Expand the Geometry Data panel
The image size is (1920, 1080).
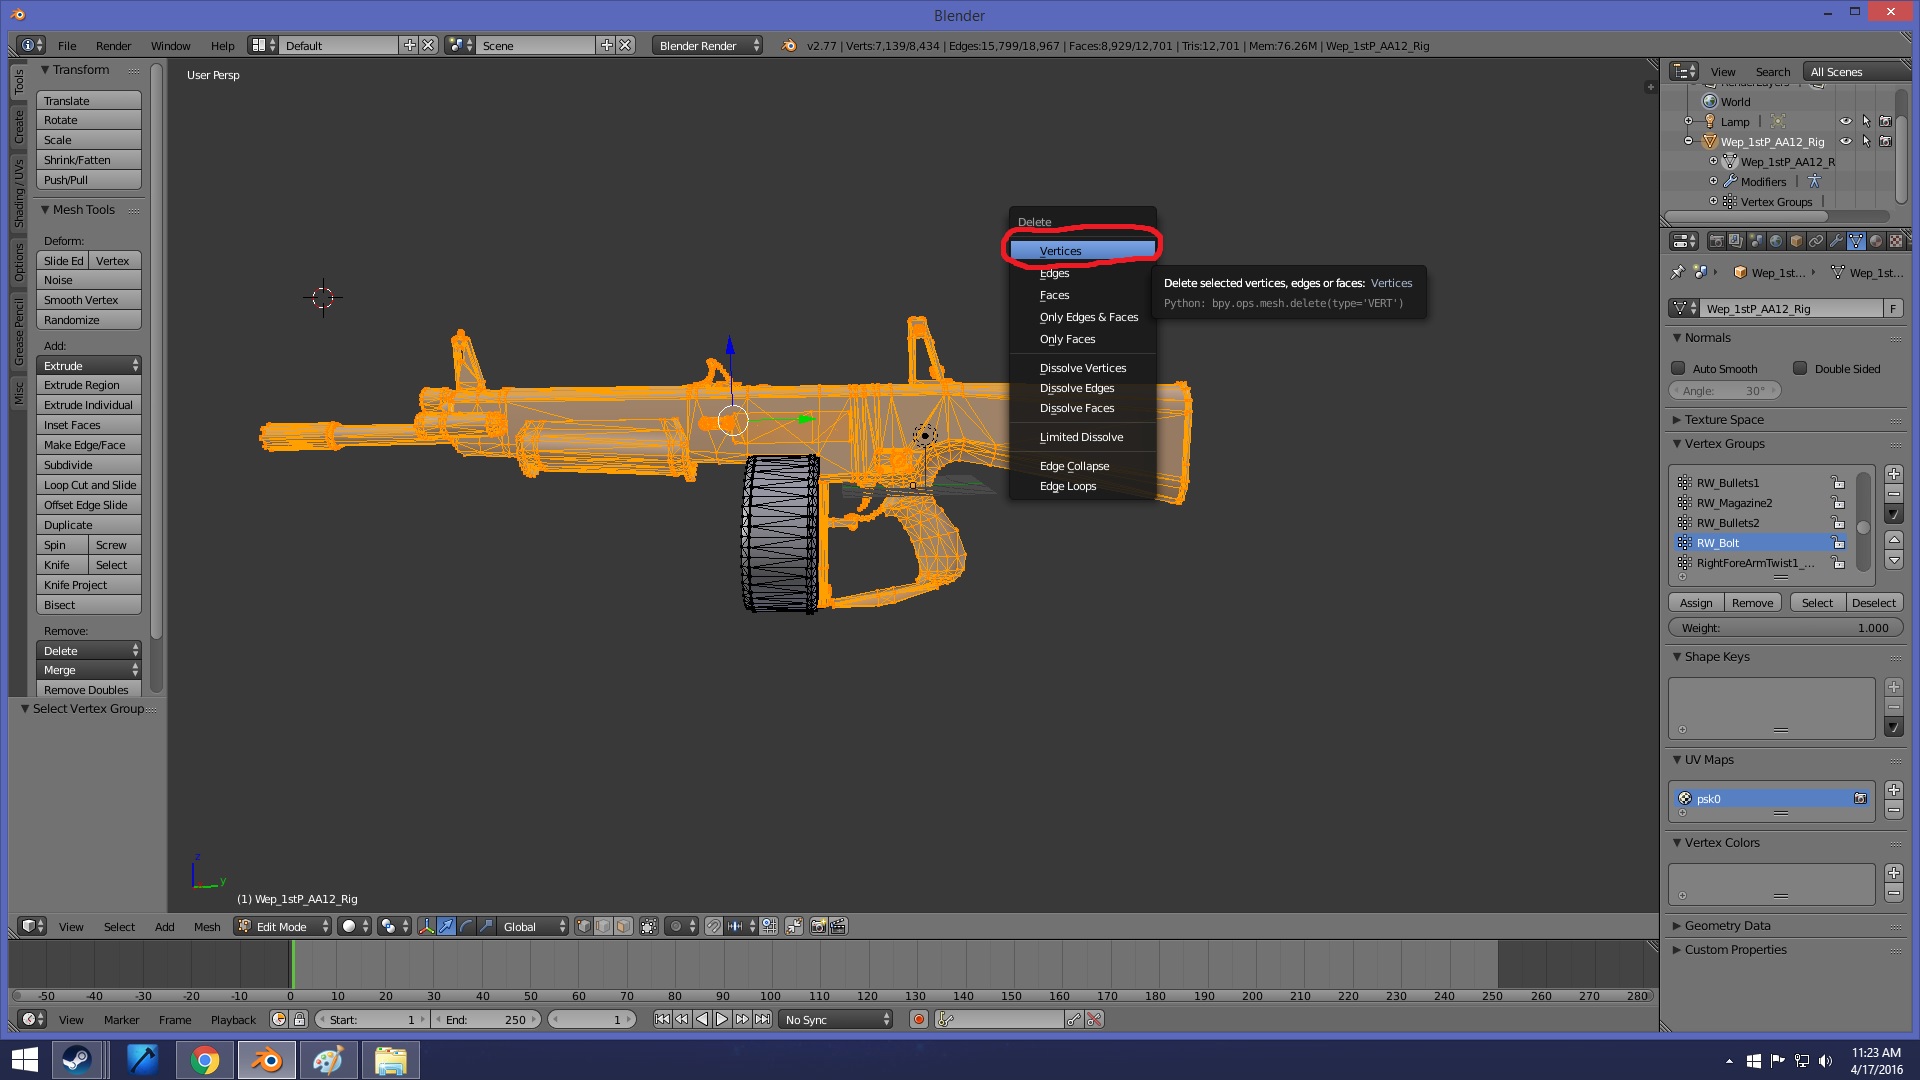click(x=1727, y=925)
